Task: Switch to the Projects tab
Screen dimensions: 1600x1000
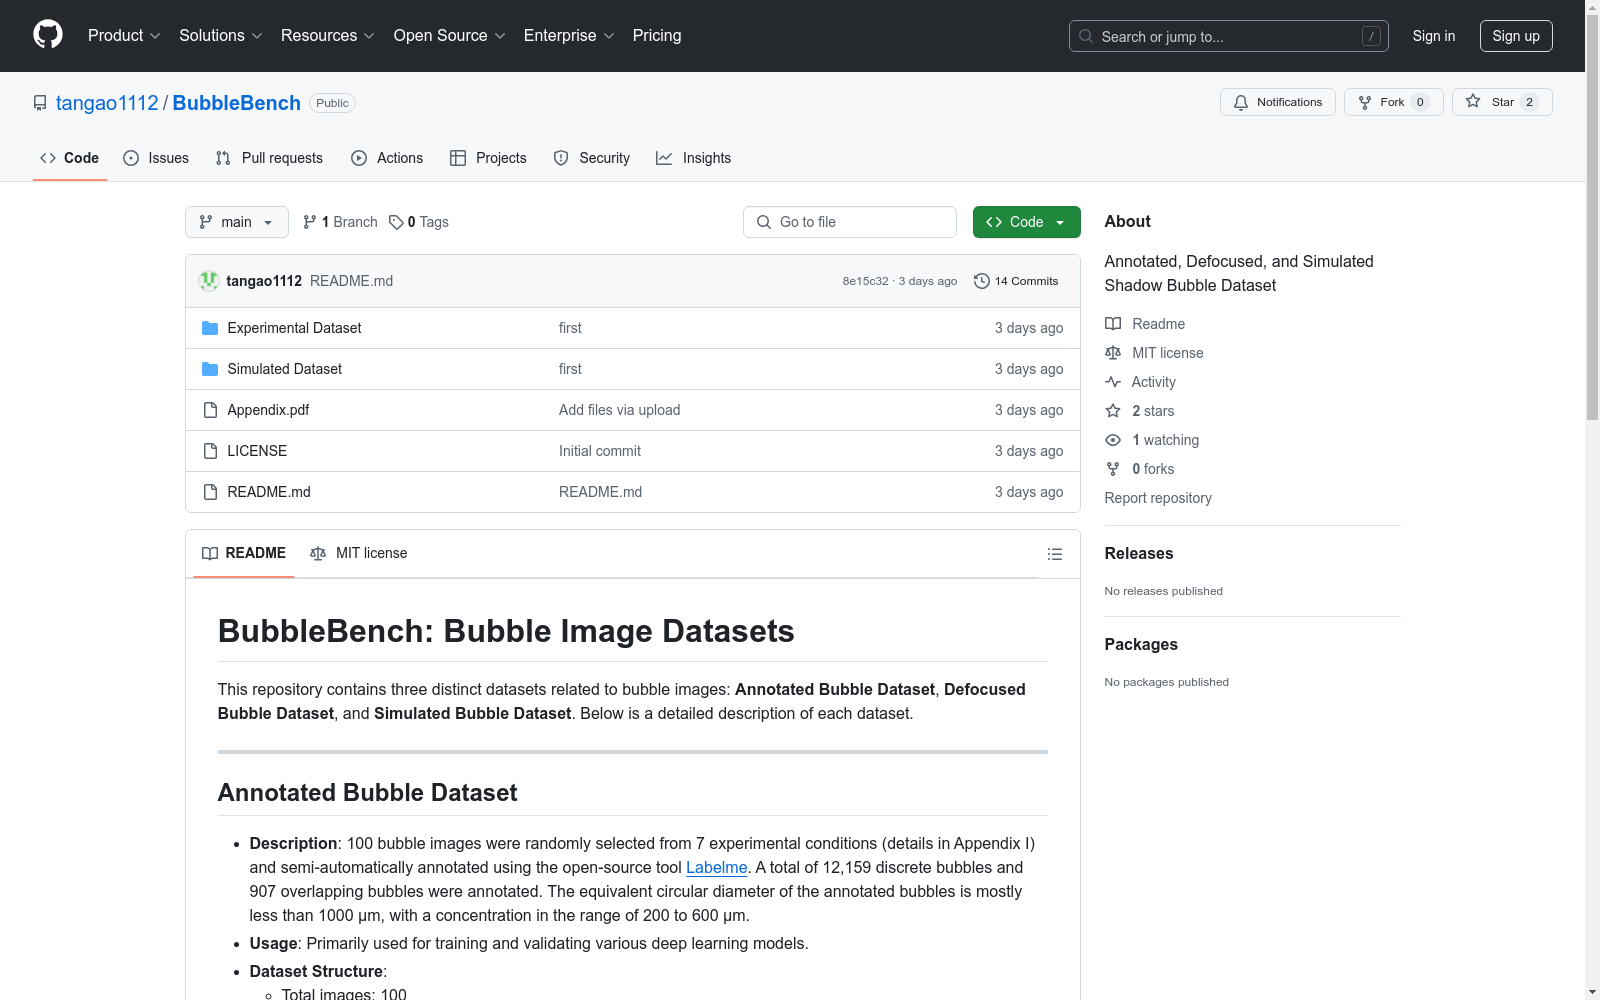Action: (488, 158)
